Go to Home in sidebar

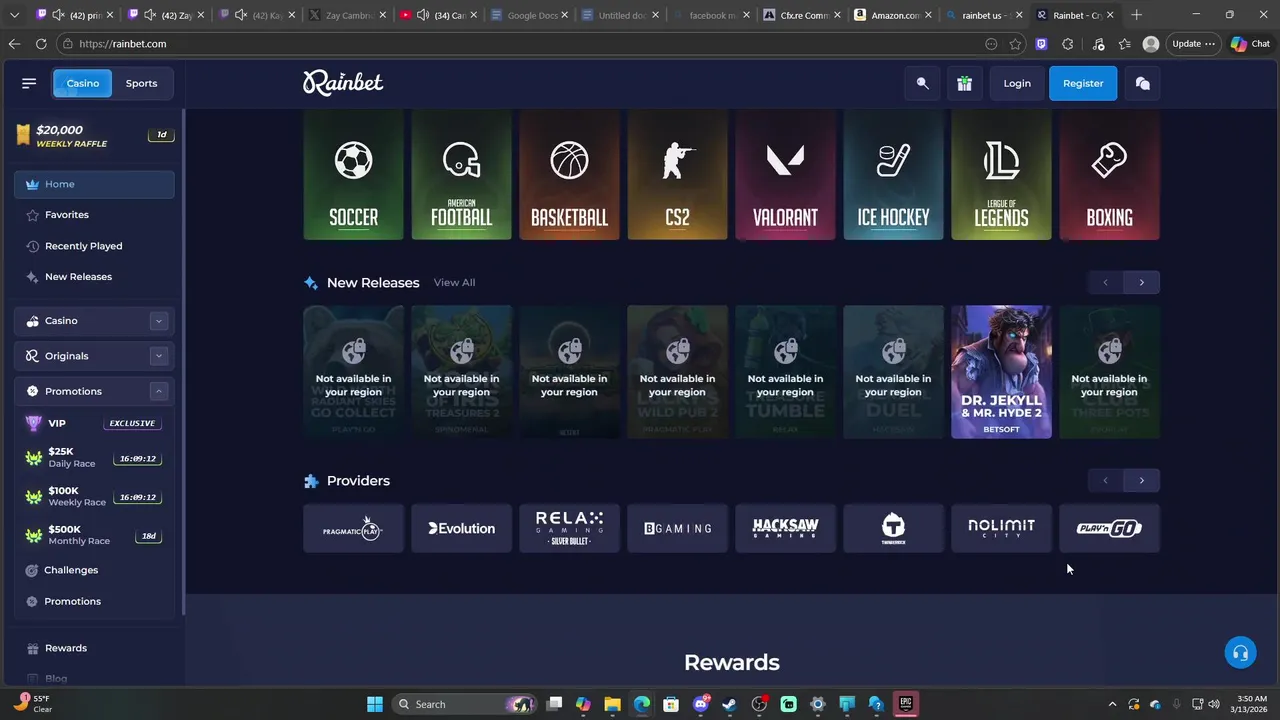tap(94, 184)
